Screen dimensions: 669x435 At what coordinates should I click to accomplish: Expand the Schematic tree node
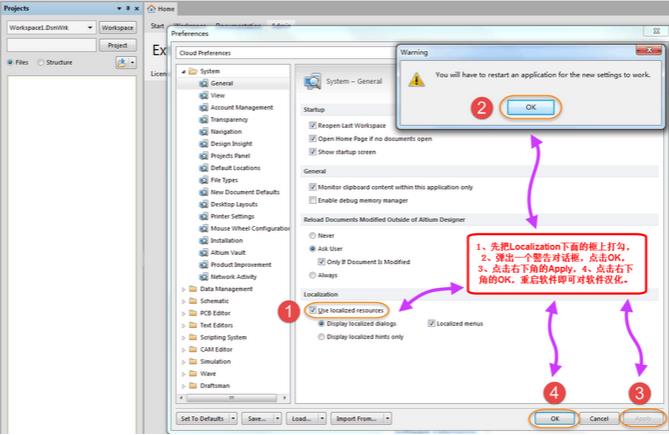(183, 301)
